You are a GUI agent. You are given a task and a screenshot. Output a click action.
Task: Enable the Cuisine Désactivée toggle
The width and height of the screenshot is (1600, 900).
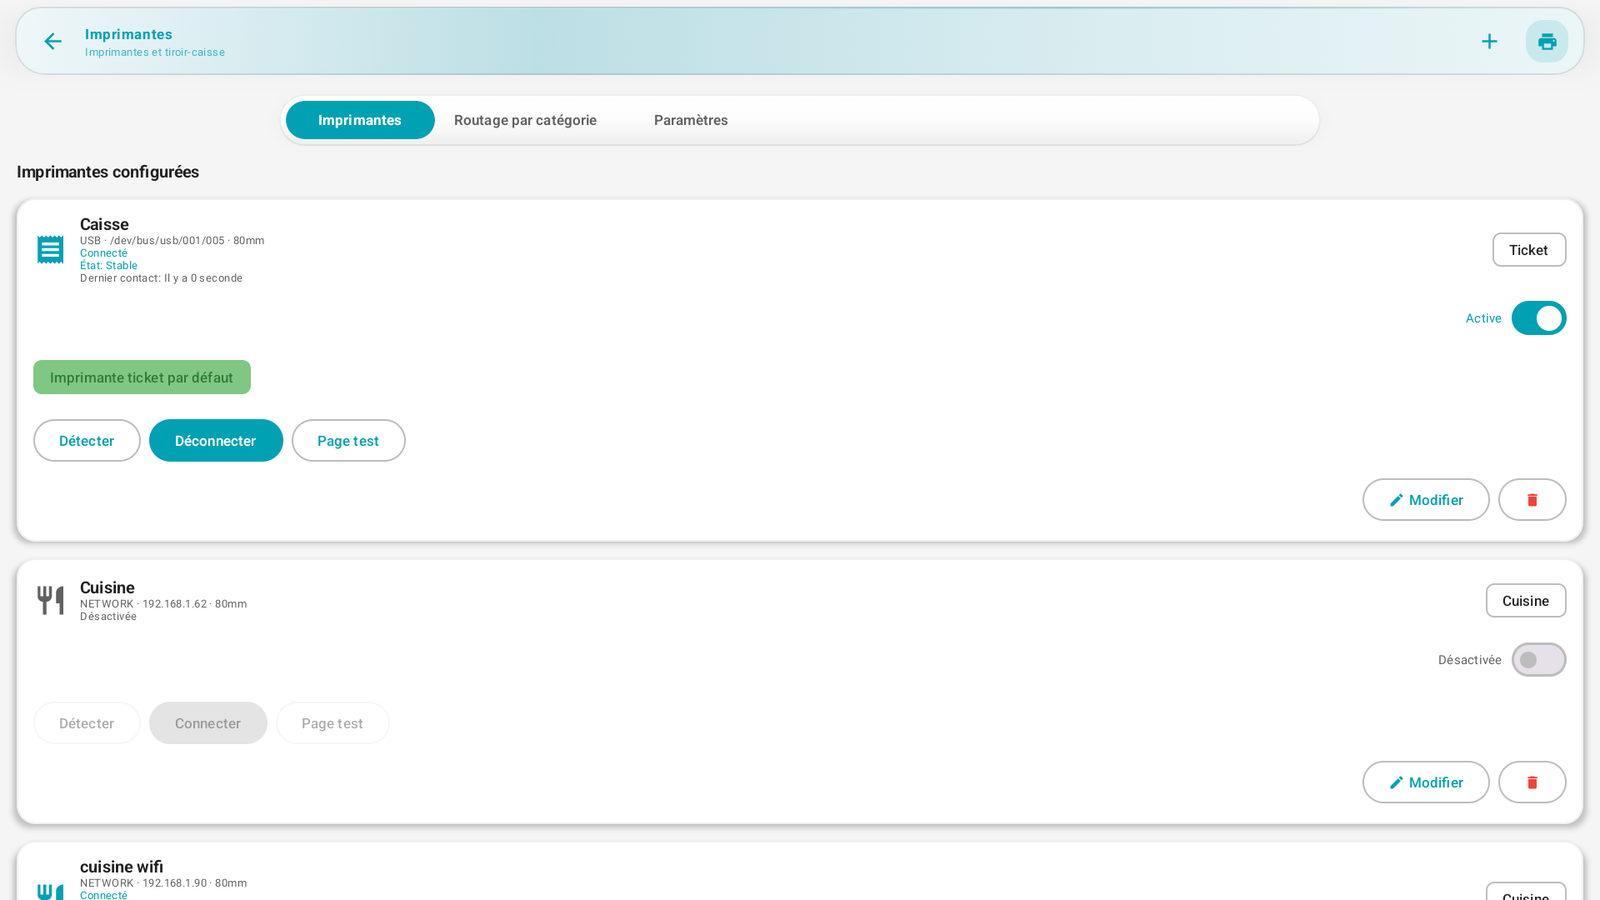point(1538,660)
